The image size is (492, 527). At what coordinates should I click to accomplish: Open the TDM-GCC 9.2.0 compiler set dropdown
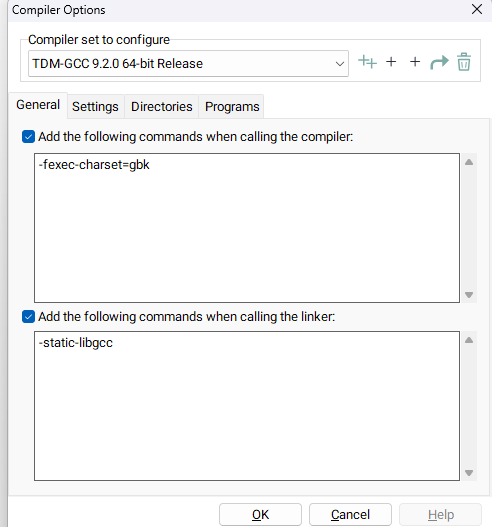click(188, 64)
